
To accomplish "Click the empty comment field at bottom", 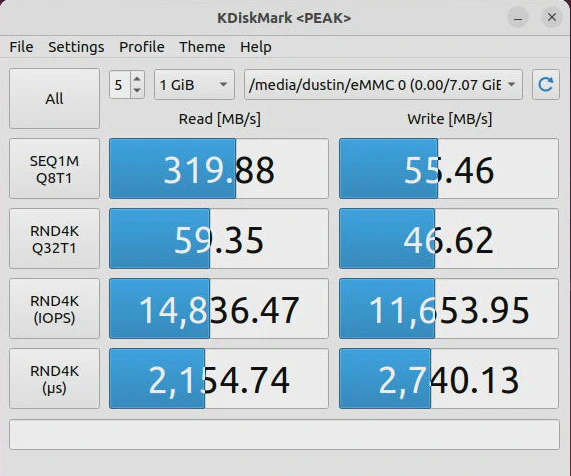I will (284, 434).
